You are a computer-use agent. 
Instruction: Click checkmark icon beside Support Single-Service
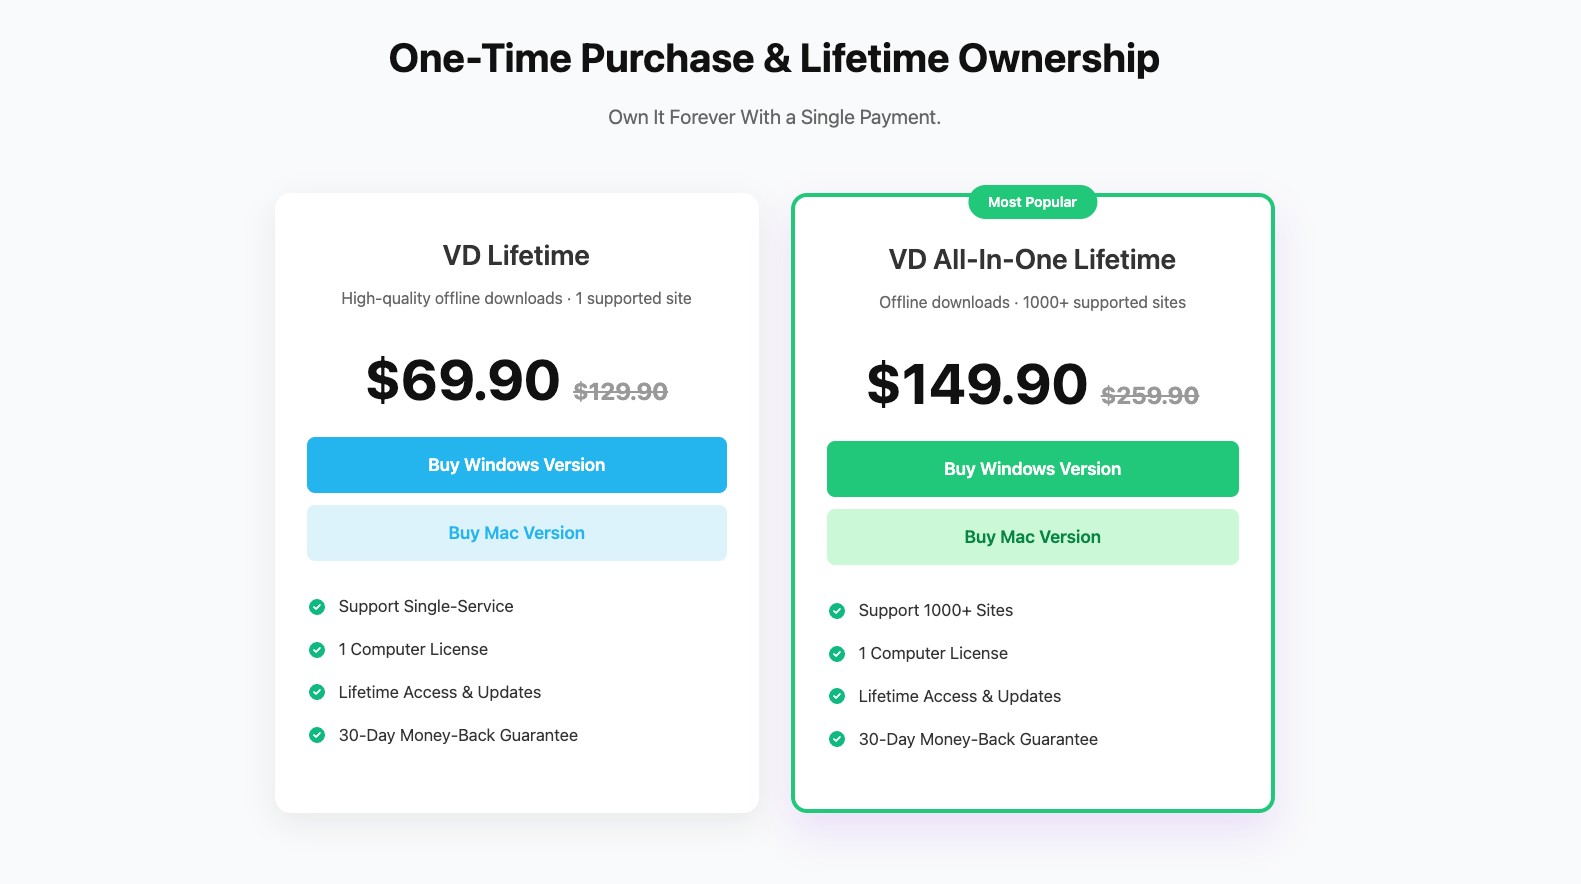[x=317, y=607]
